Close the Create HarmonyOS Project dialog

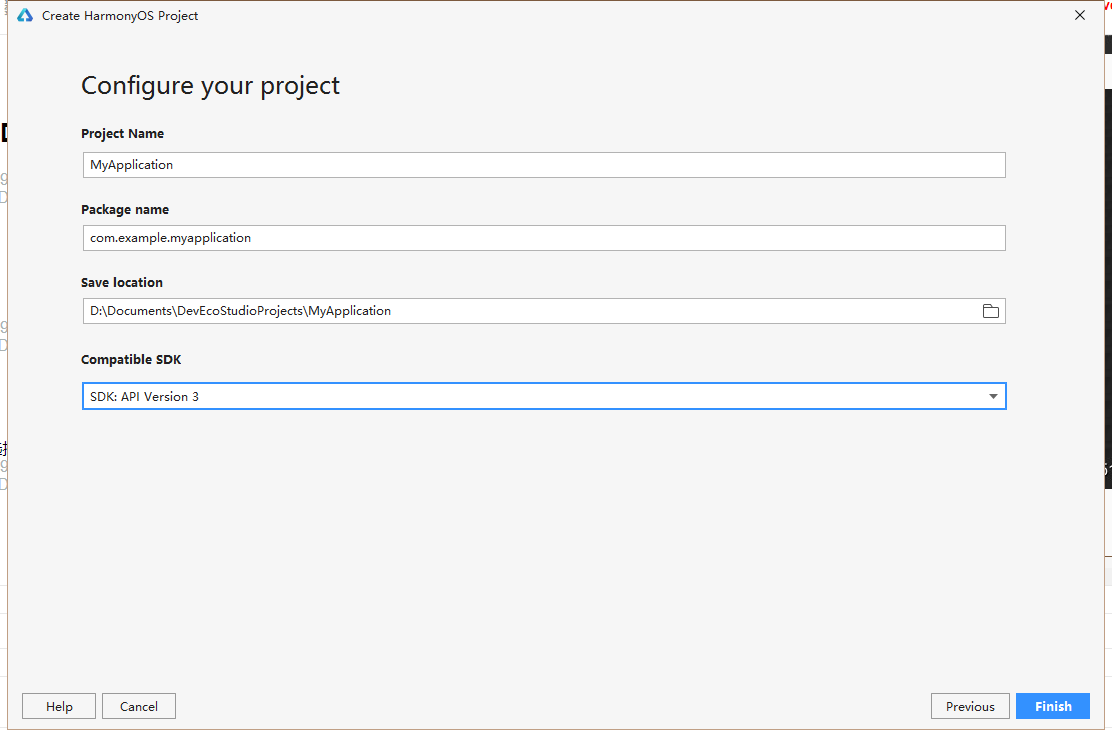1079,16
